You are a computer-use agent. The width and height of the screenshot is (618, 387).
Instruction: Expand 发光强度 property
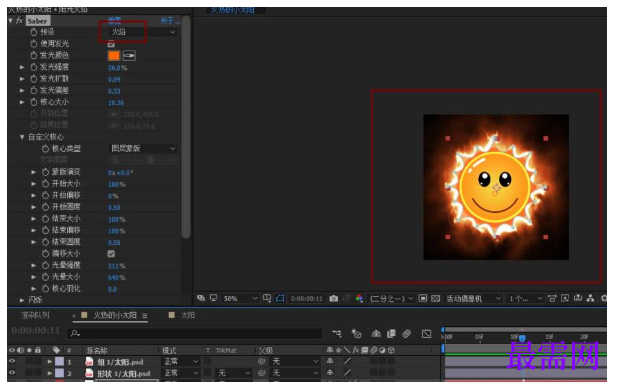coord(22,67)
